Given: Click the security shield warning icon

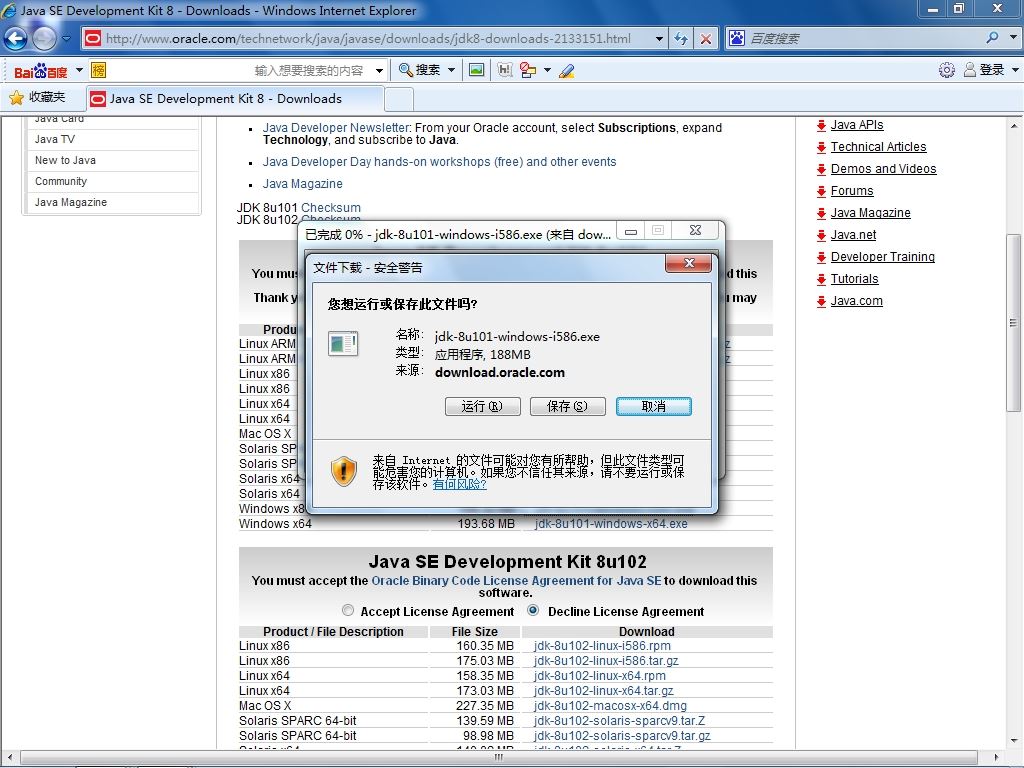Looking at the screenshot, I should pyautogui.click(x=344, y=471).
